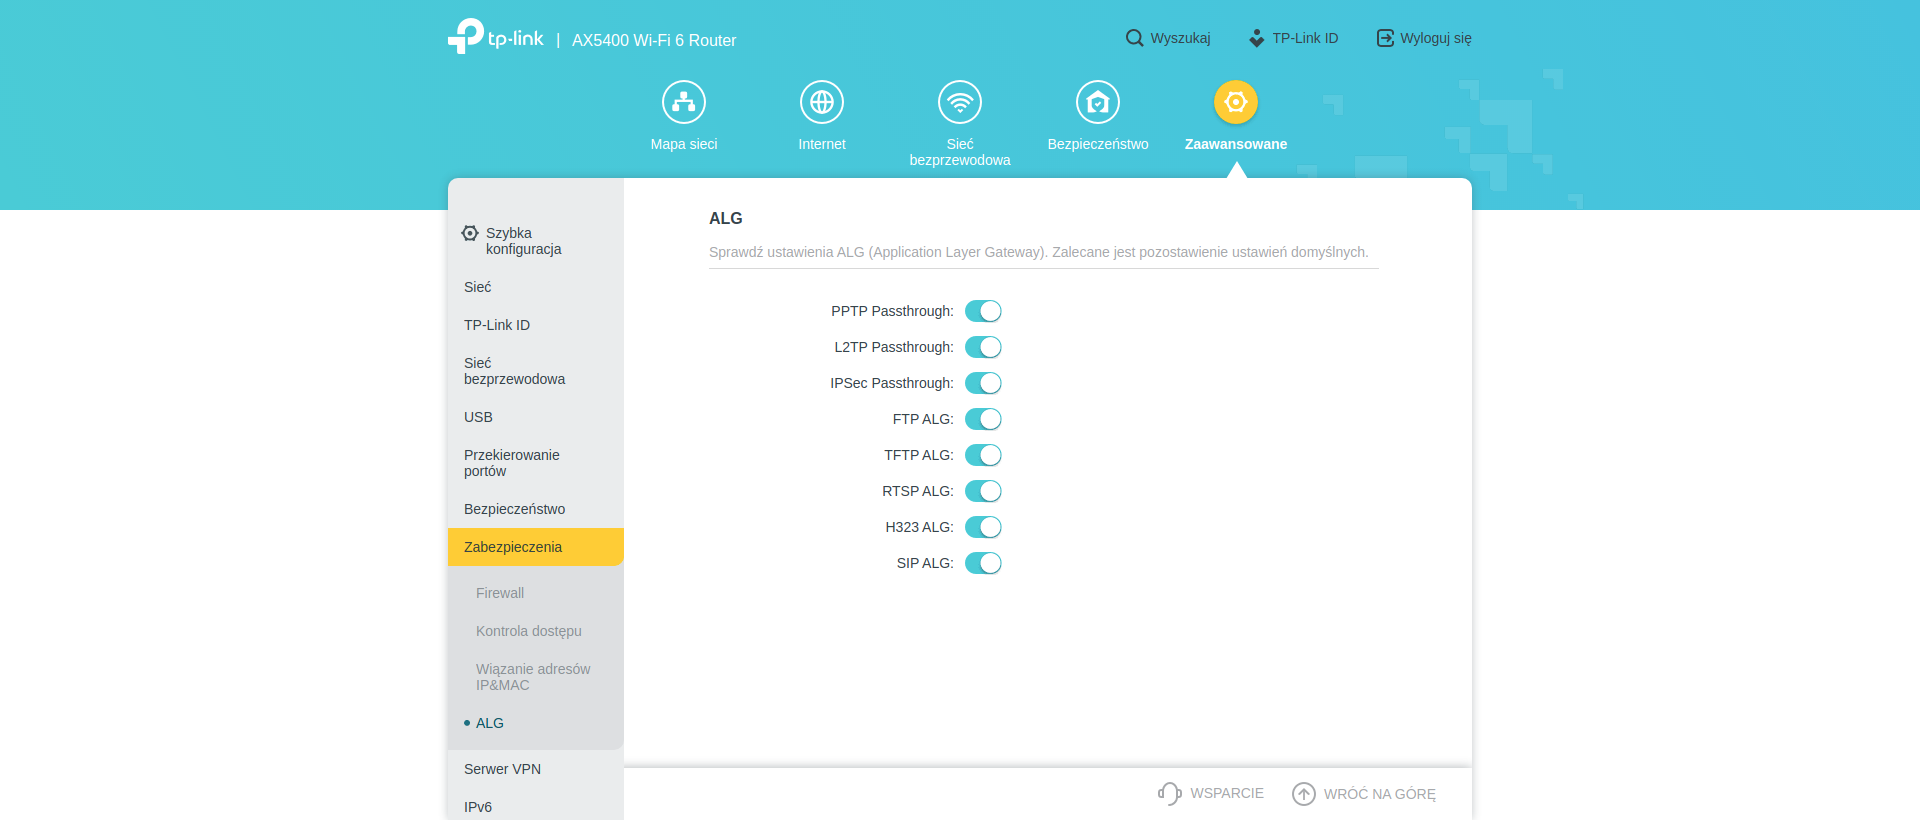Click the Wyszukaj magnifier icon
Image resolution: width=1920 pixels, height=820 pixels.
[x=1134, y=38]
